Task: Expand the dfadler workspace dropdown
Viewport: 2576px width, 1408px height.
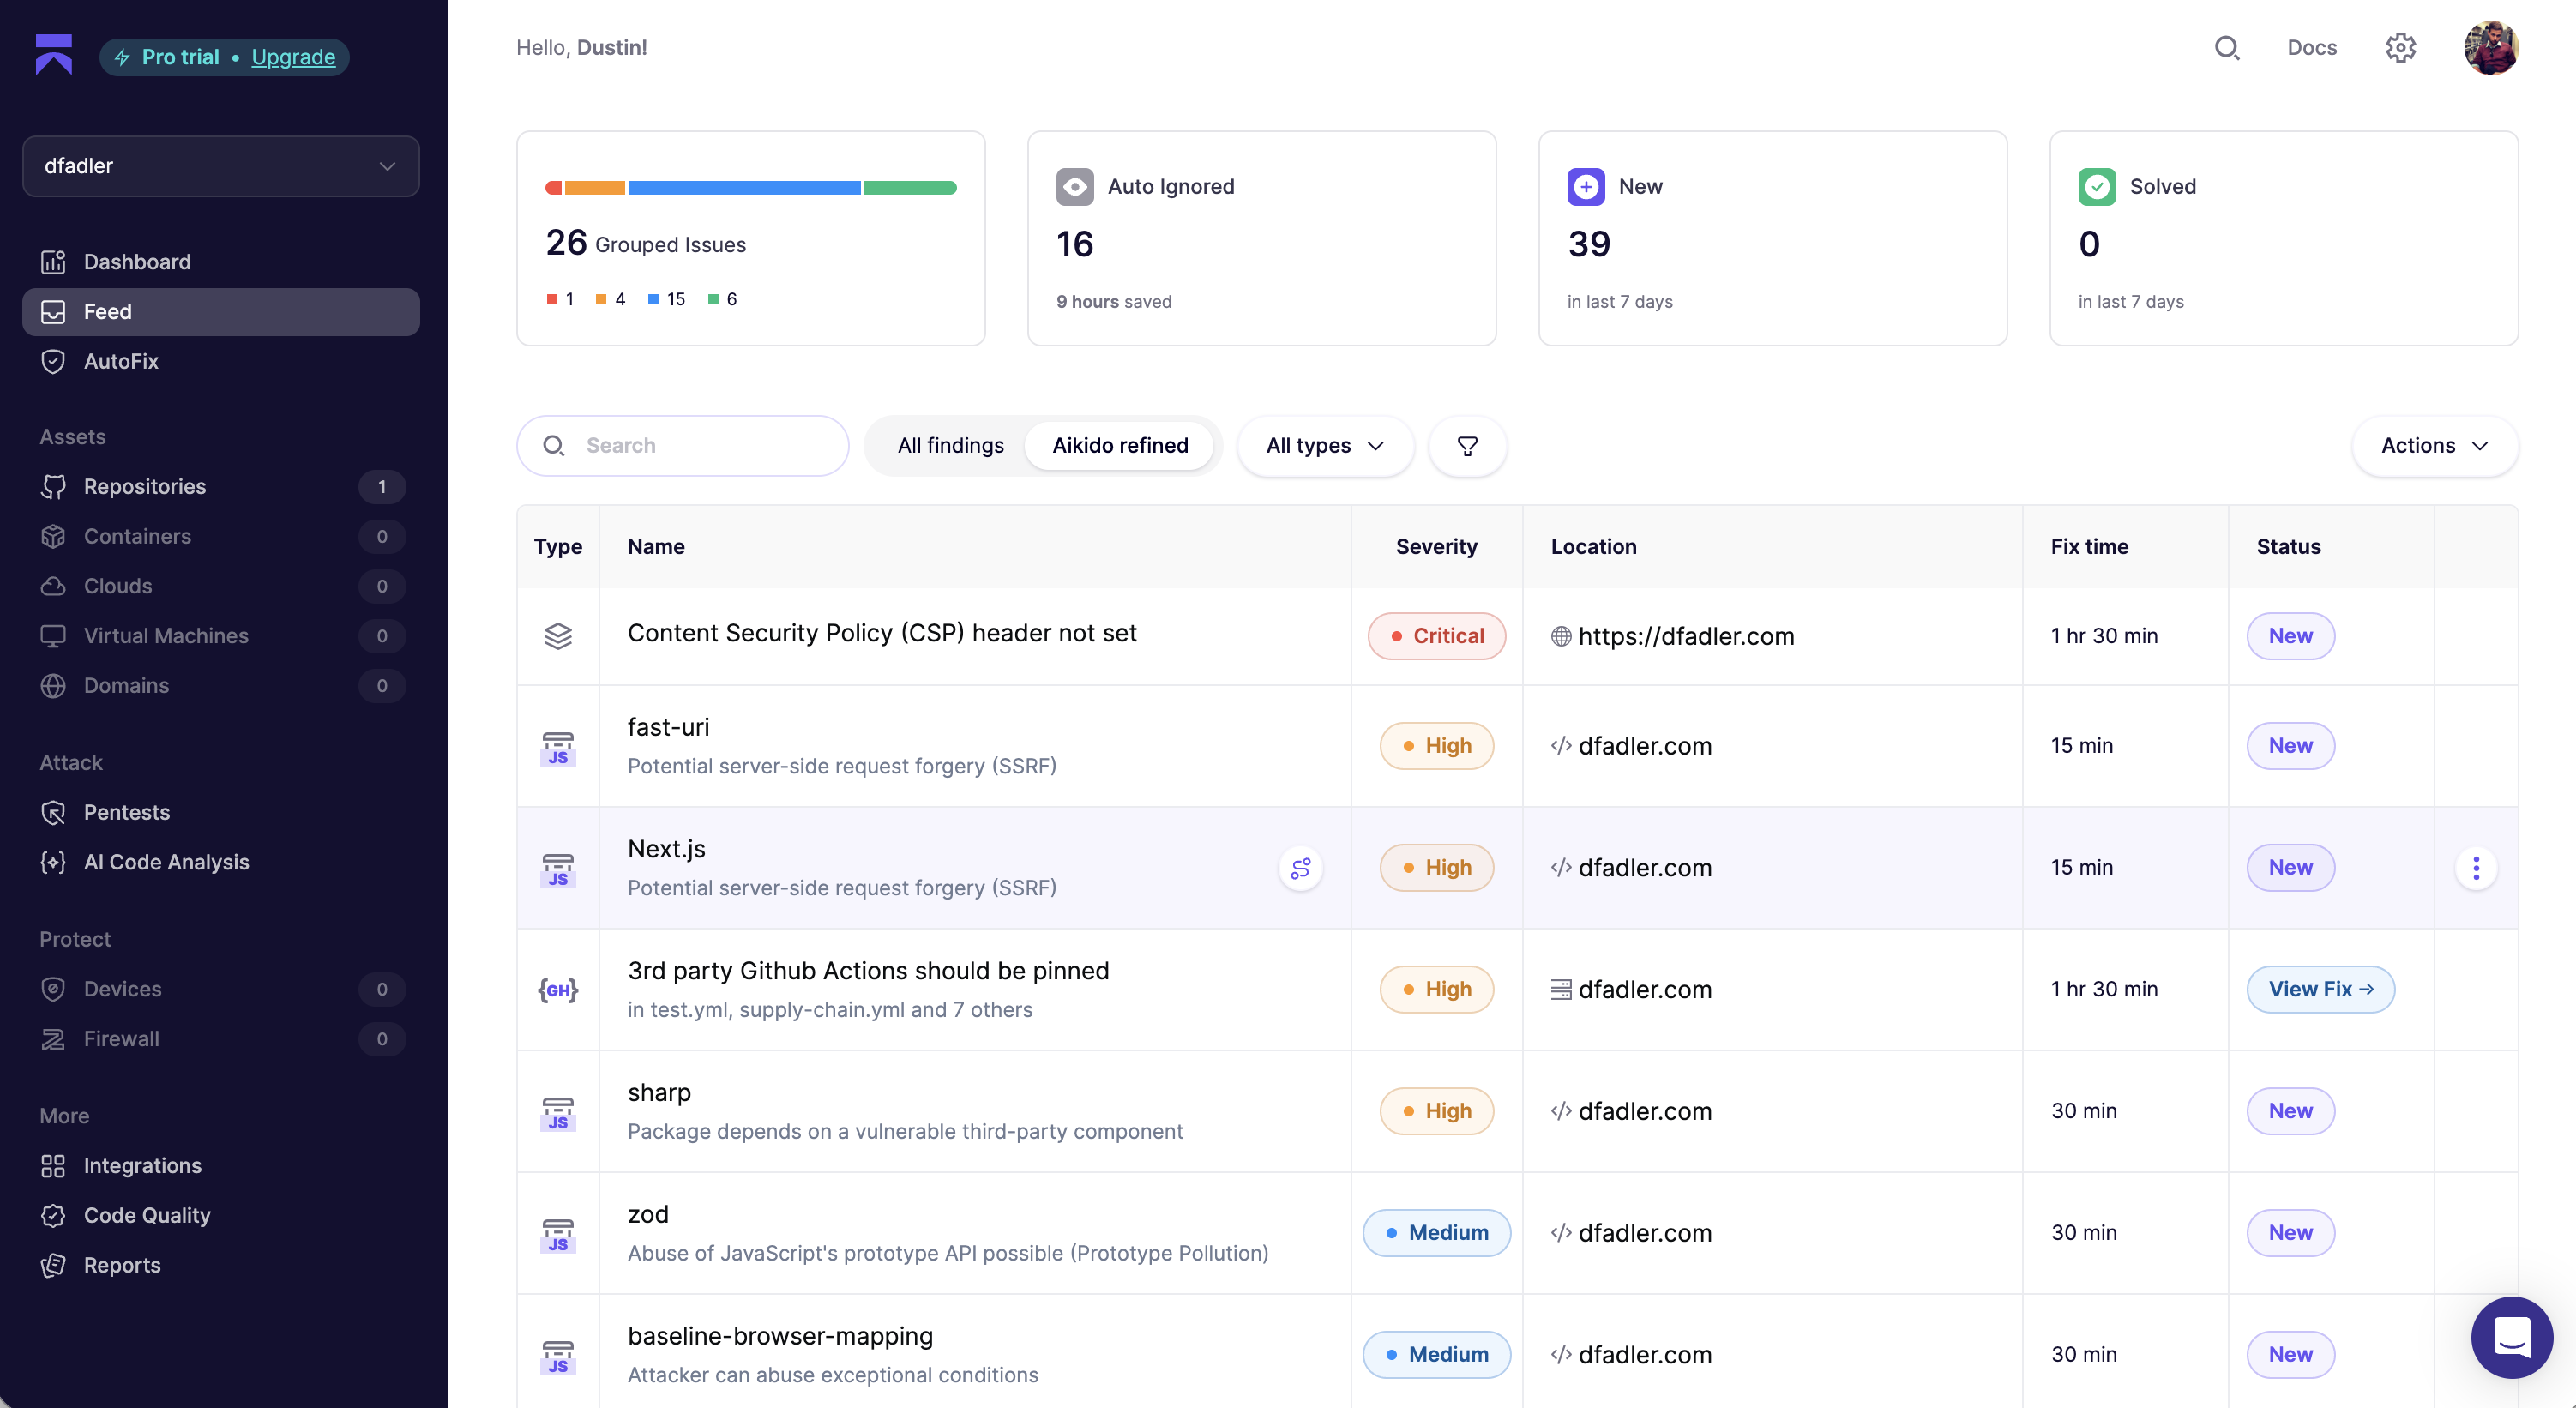Action: click(x=221, y=166)
